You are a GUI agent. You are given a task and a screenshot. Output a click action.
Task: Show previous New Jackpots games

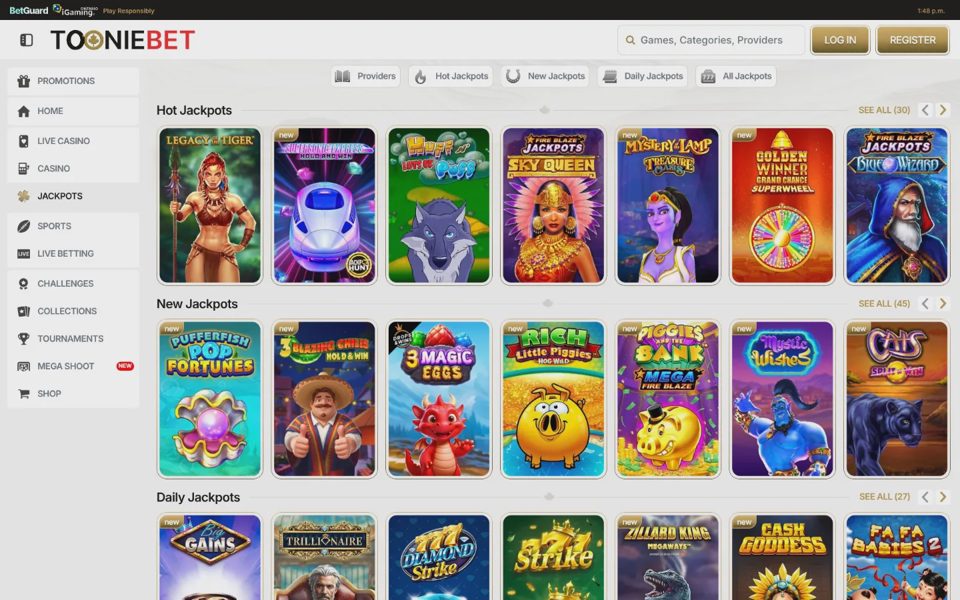point(925,304)
